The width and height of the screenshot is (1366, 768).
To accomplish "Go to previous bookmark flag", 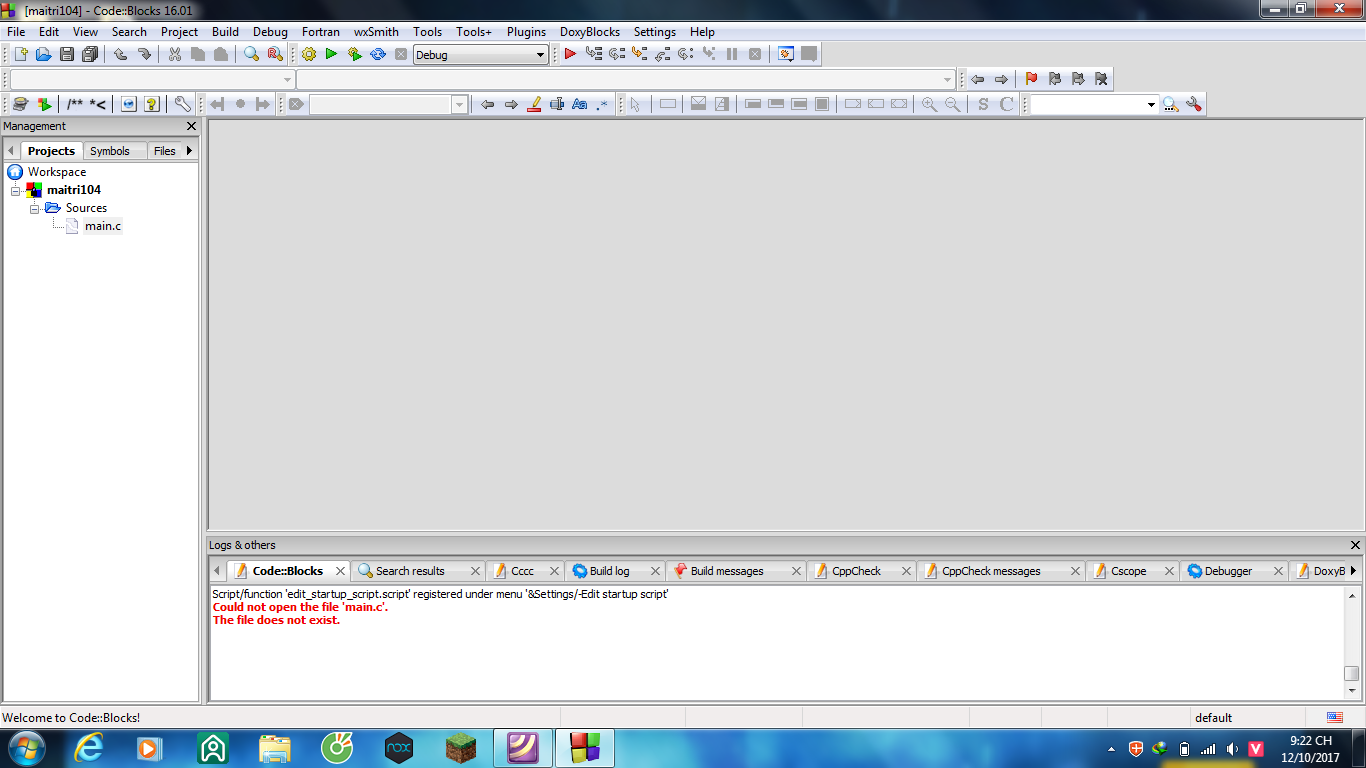I will tap(1055, 79).
